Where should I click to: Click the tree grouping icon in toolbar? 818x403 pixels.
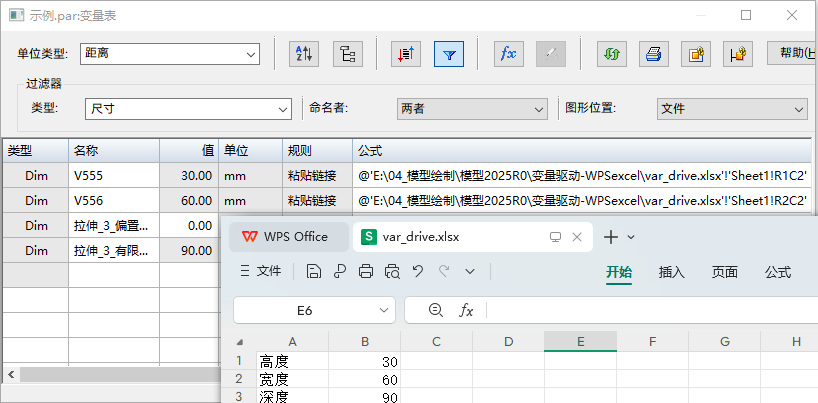[x=348, y=53]
